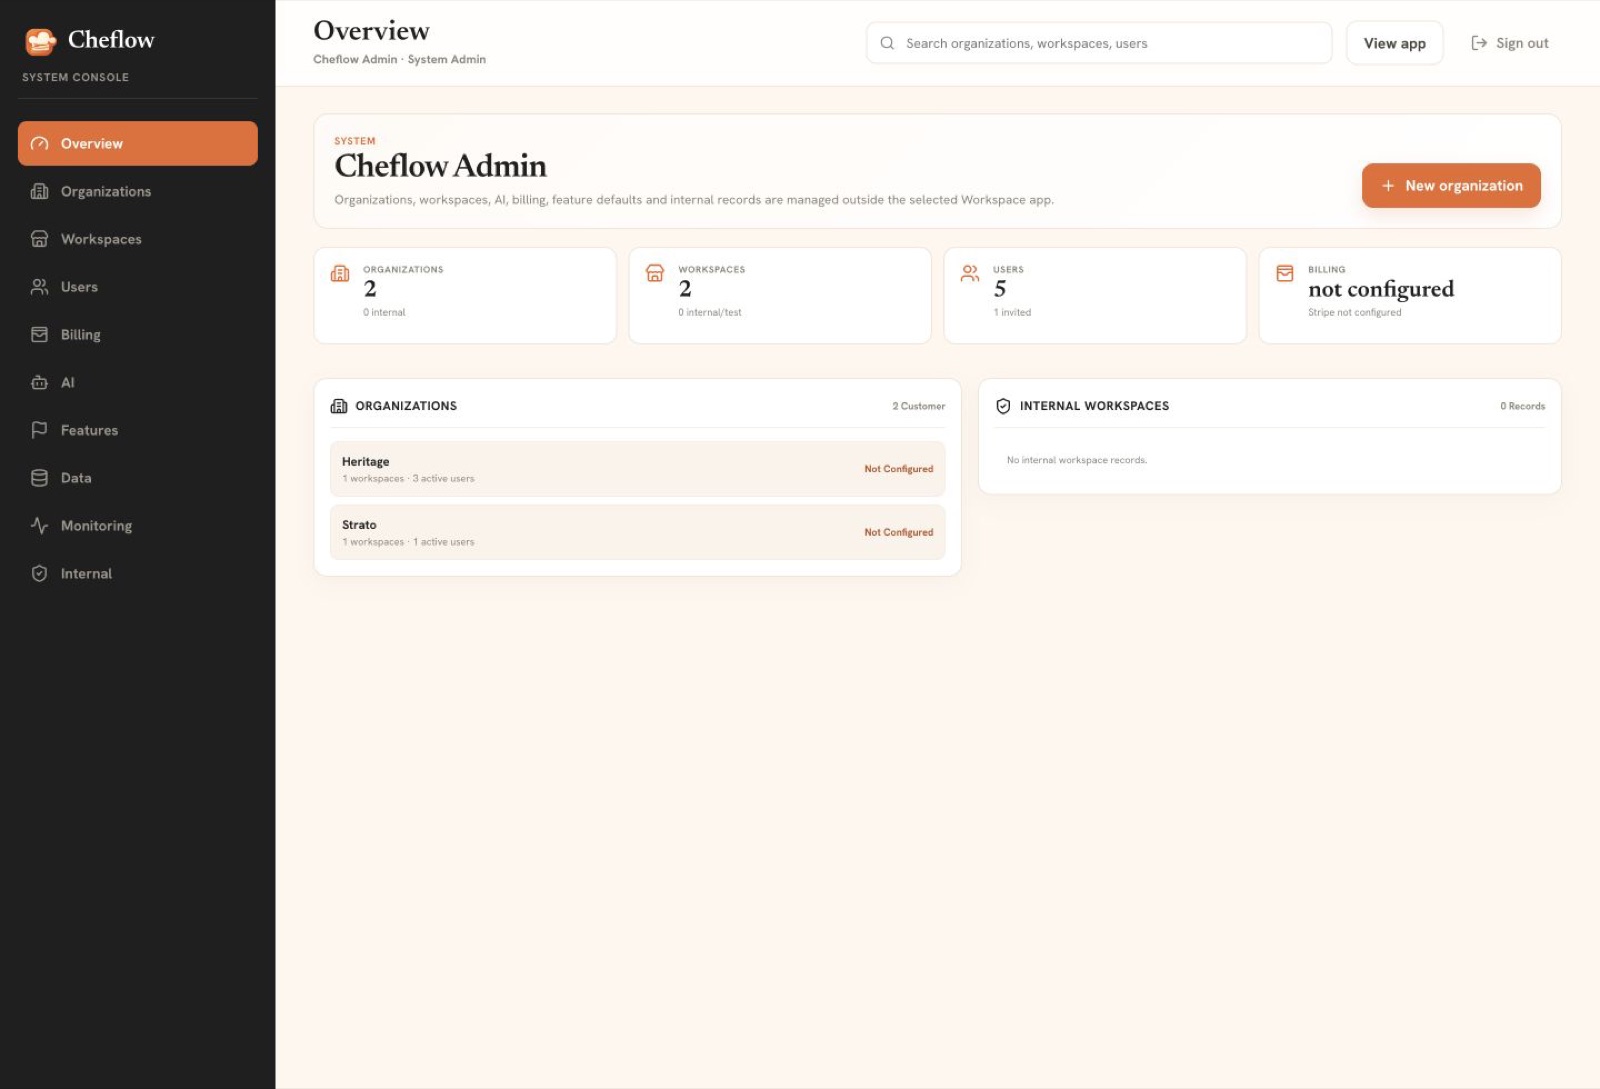Go to Monitoring in the sidebar
The height and width of the screenshot is (1089, 1600).
tap(138, 526)
